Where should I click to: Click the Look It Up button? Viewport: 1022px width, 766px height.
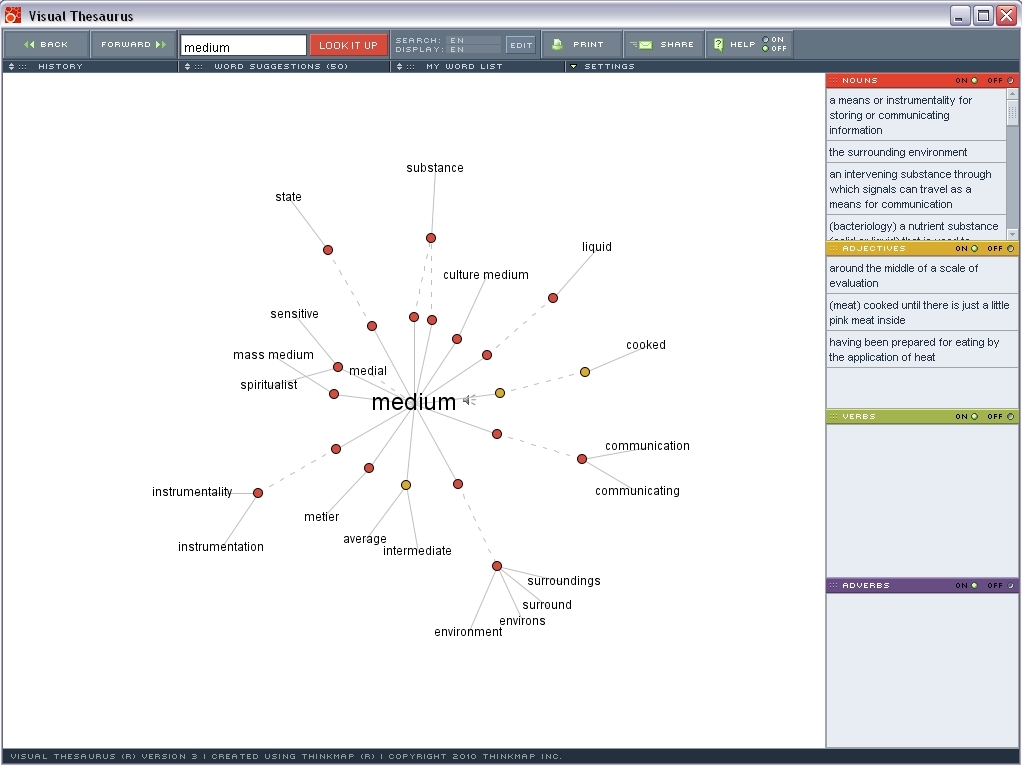pos(348,45)
